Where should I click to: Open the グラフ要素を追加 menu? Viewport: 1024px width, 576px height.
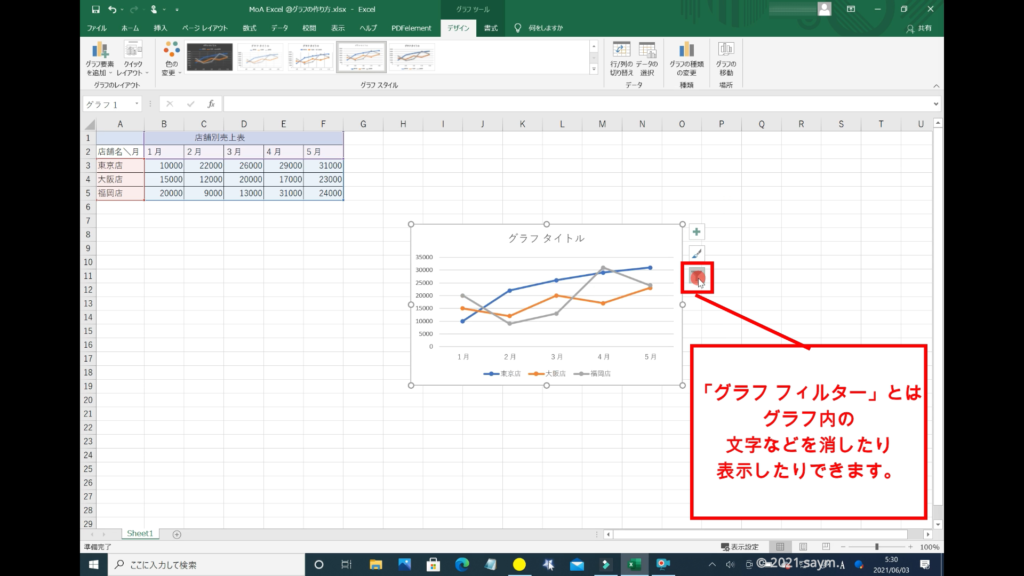point(99,58)
